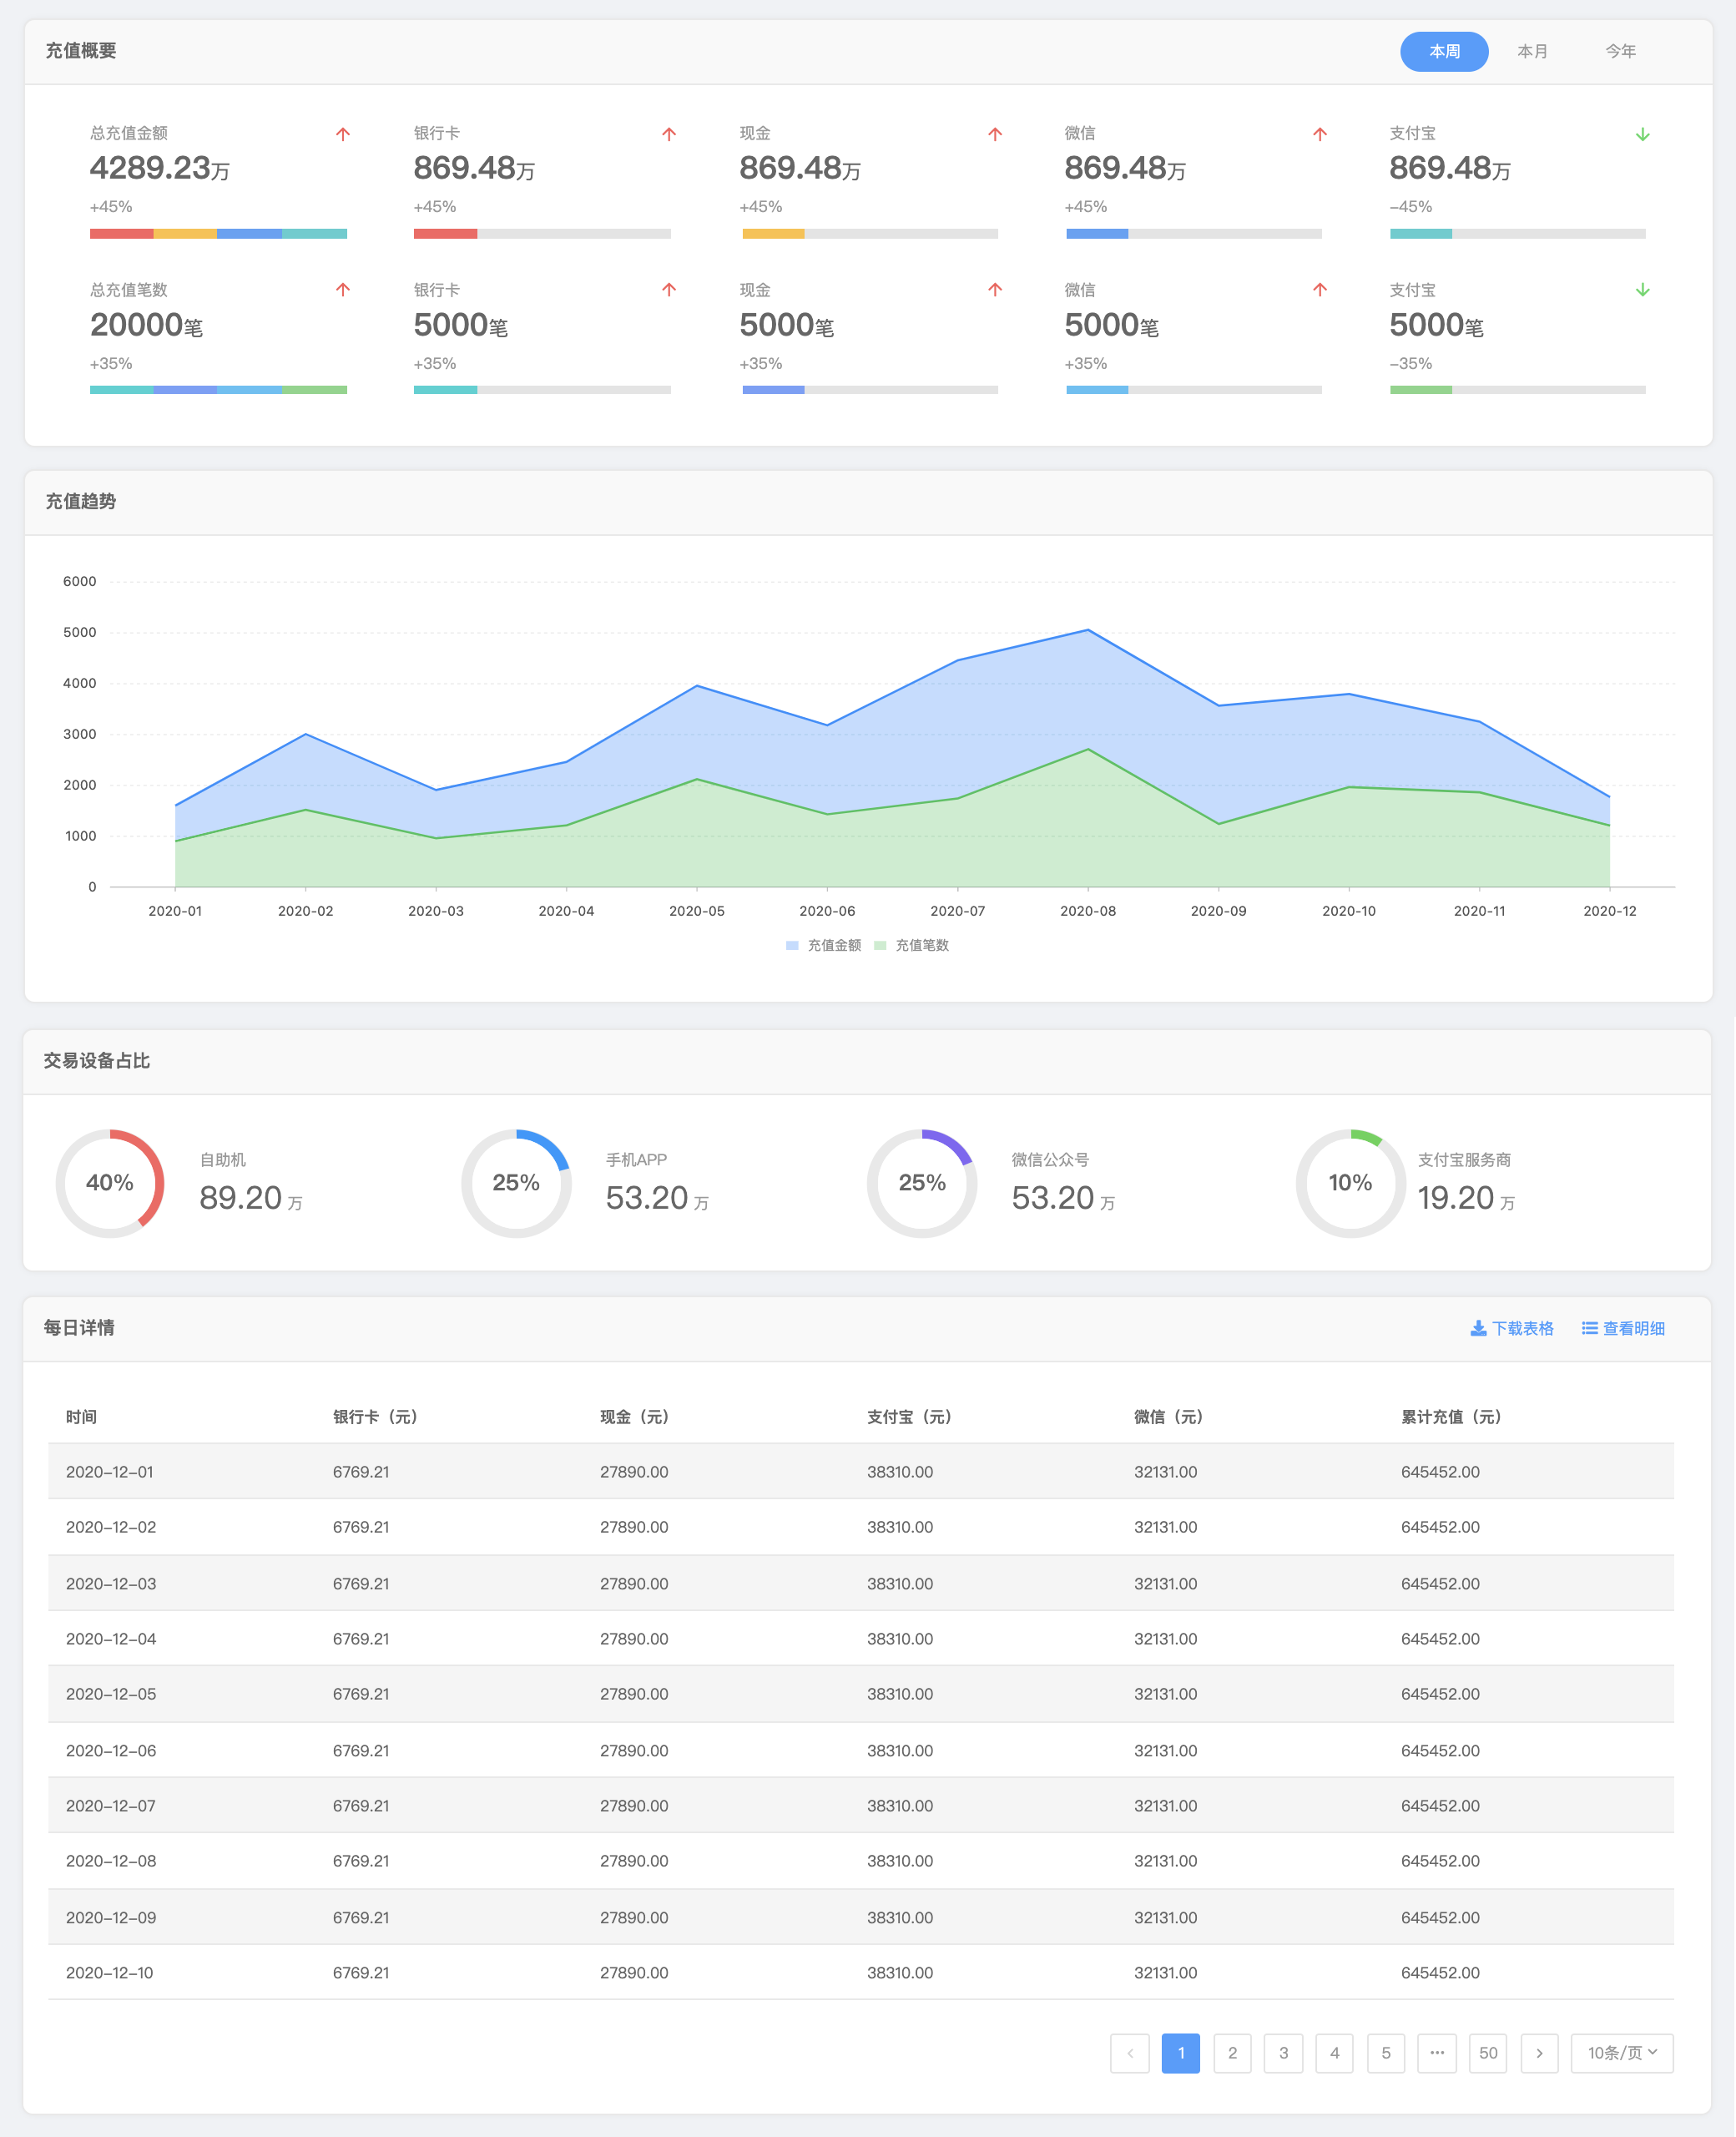Viewport: 1736px width, 2137px height.
Task: Click the green down arrow beside 支付宝 869.48万
Action: click(x=1642, y=134)
